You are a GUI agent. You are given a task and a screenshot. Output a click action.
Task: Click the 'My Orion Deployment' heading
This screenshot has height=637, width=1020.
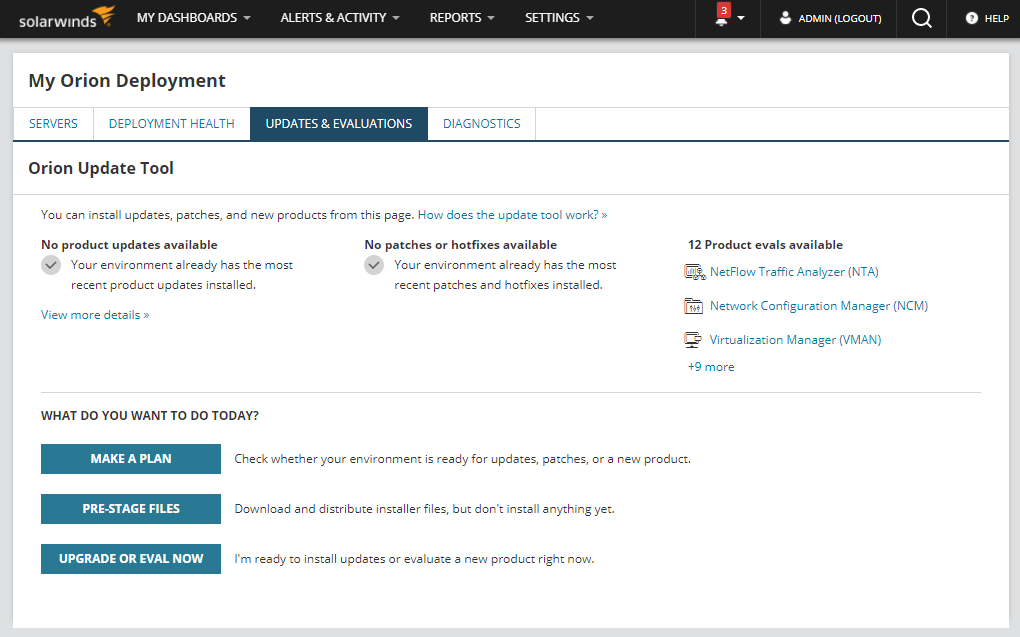[x=127, y=81]
